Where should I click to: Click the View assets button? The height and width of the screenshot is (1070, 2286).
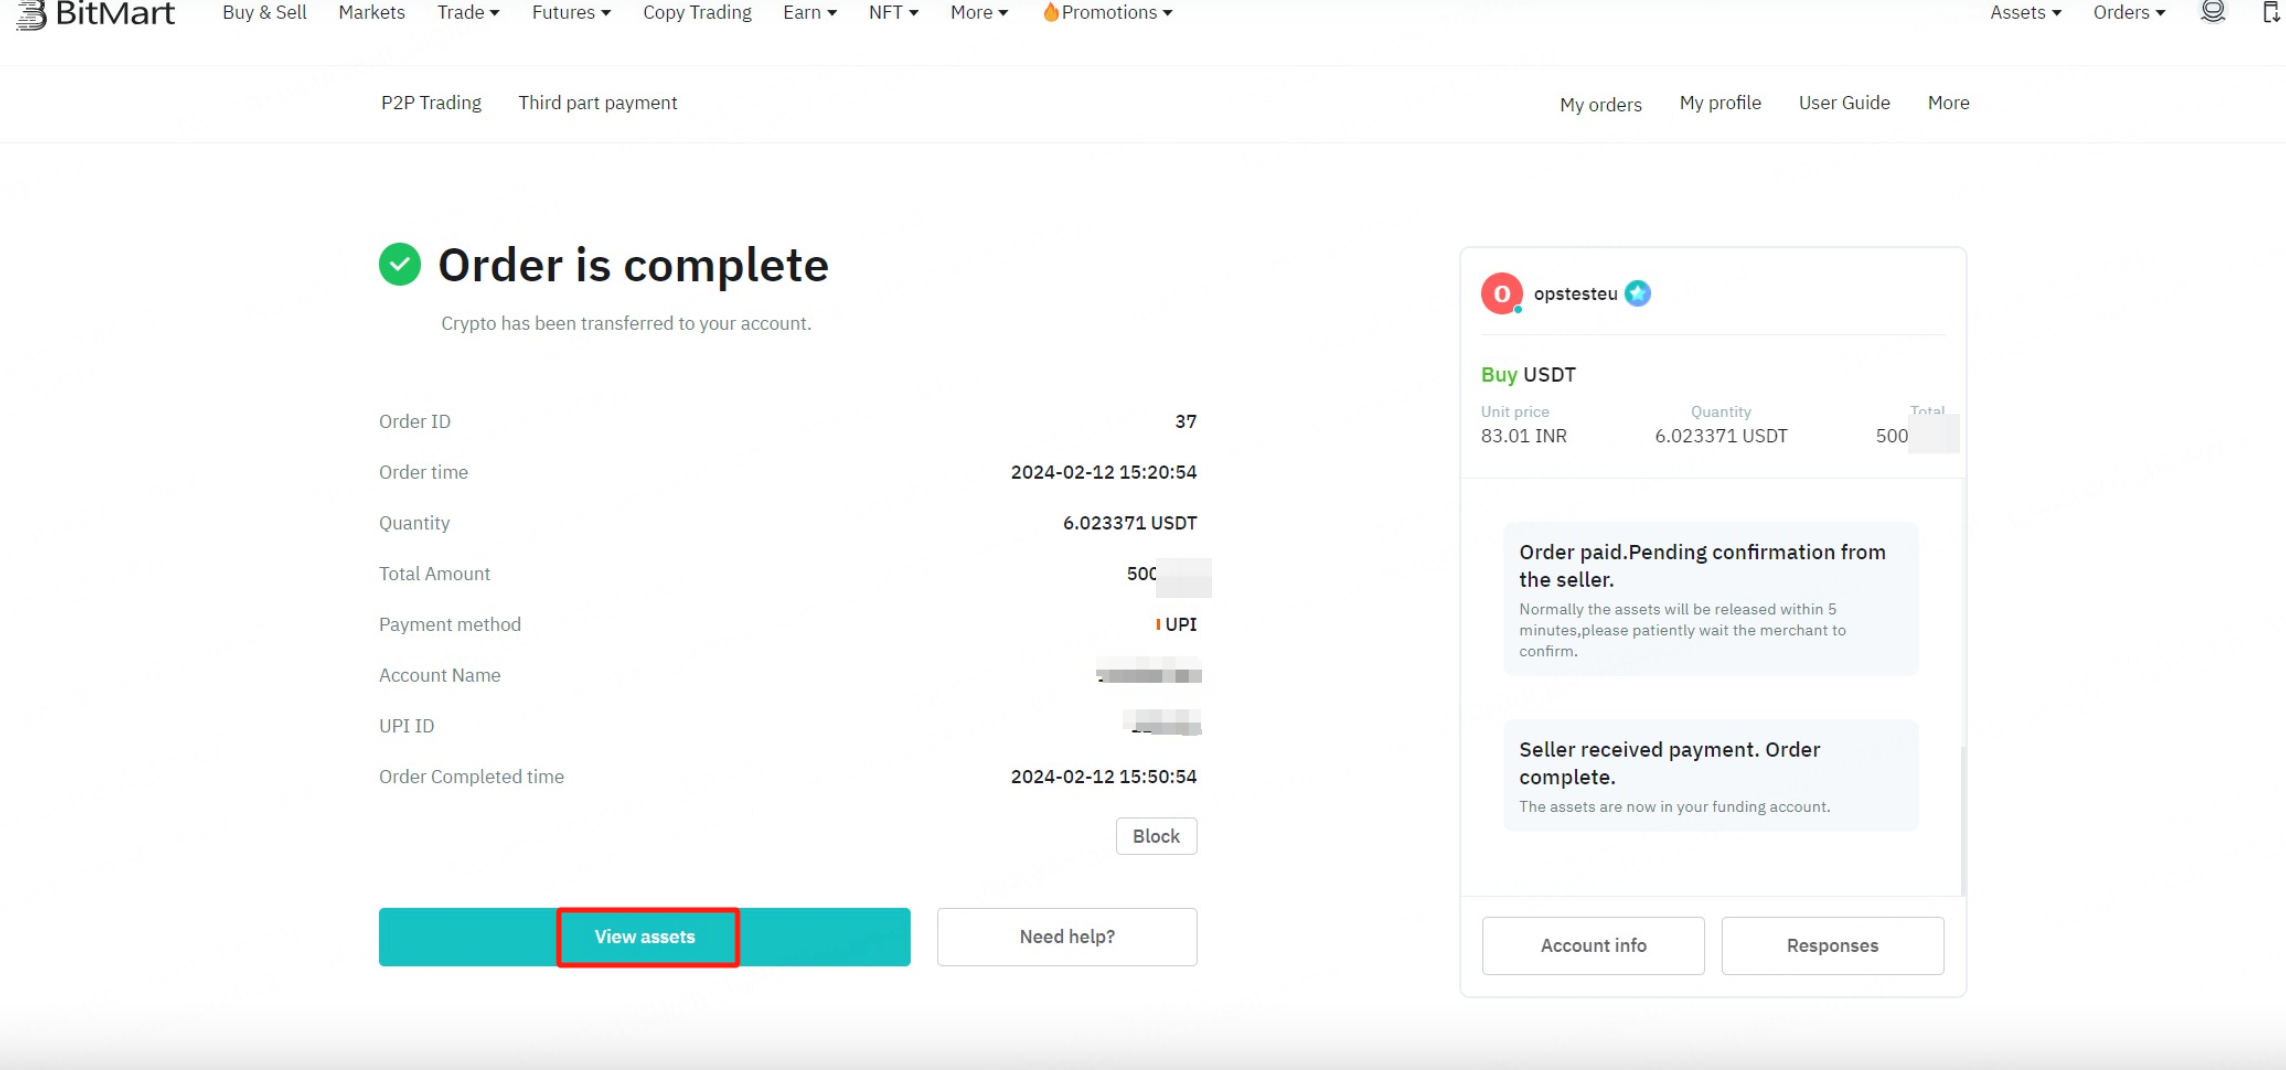click(x=645, y=937)
